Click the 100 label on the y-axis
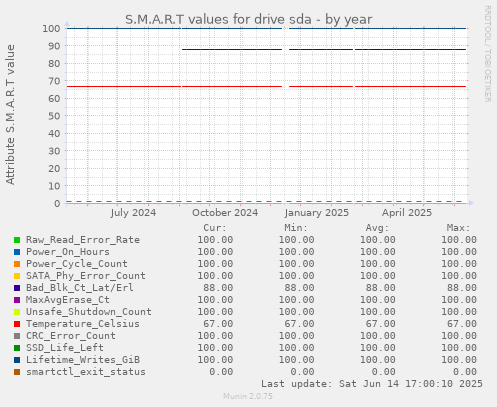The width and height of the screenshot is (497, 407). pyautogui.click(x=51, y=28)
